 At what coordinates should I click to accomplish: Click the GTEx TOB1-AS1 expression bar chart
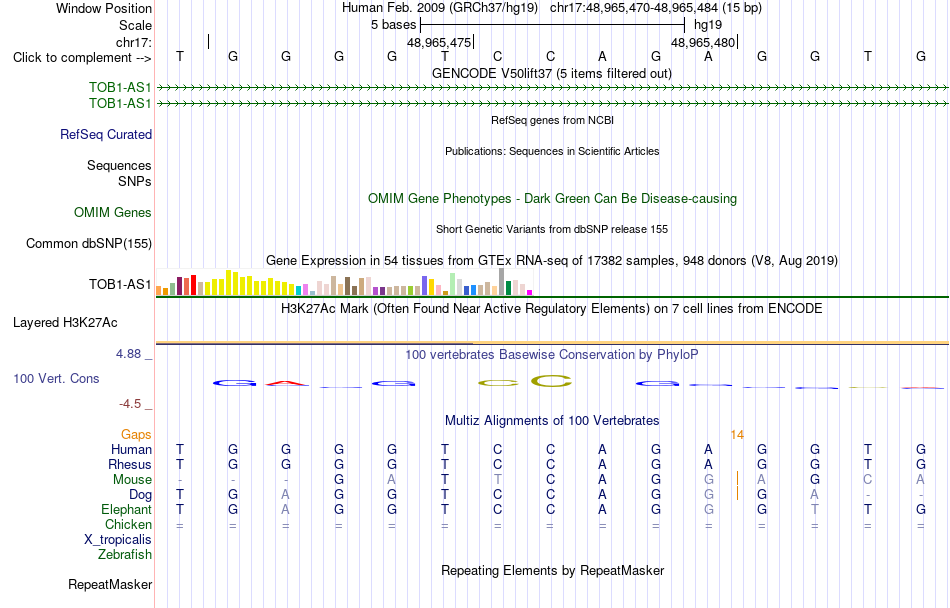344,282
